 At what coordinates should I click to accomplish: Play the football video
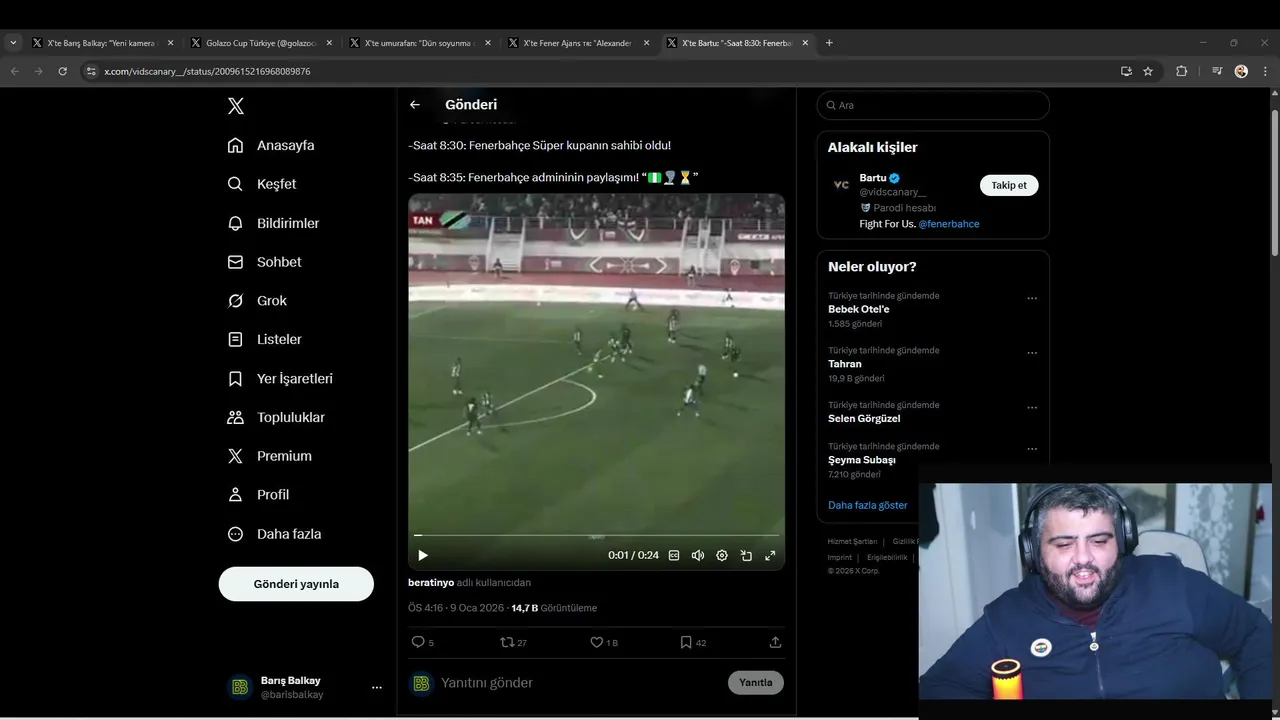423,555
